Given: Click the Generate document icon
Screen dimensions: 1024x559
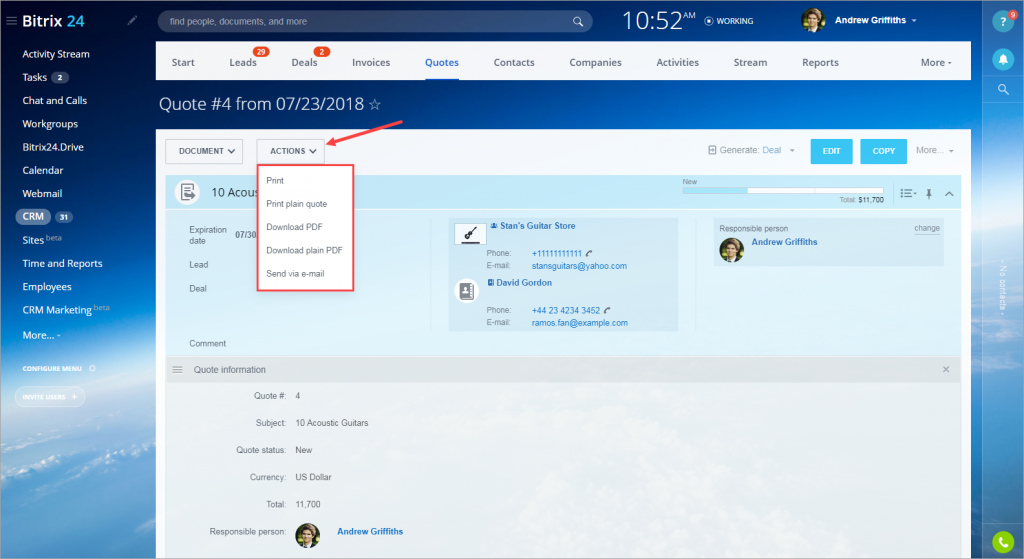Looking at the screenshot, I should click(712, 150).
